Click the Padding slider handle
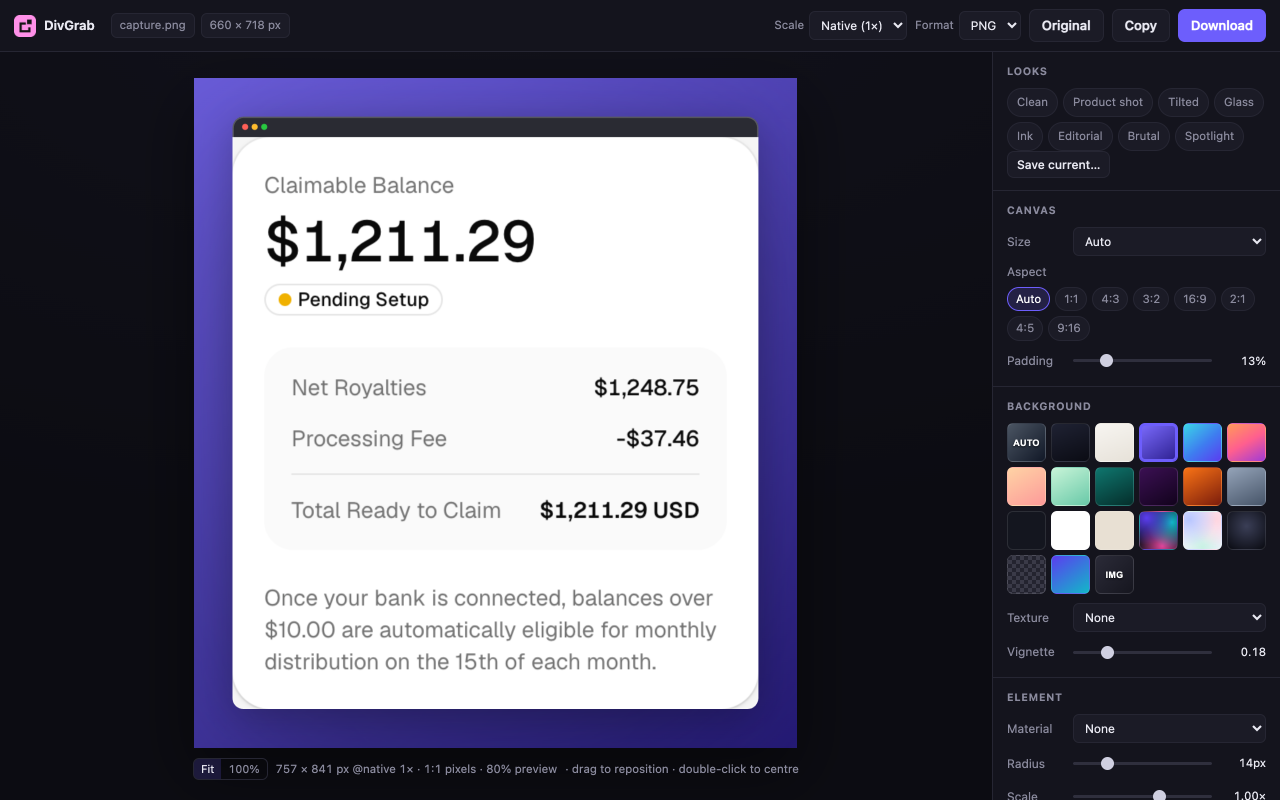Screen dimensions: 1280x800 click(x=1106, y=361)
